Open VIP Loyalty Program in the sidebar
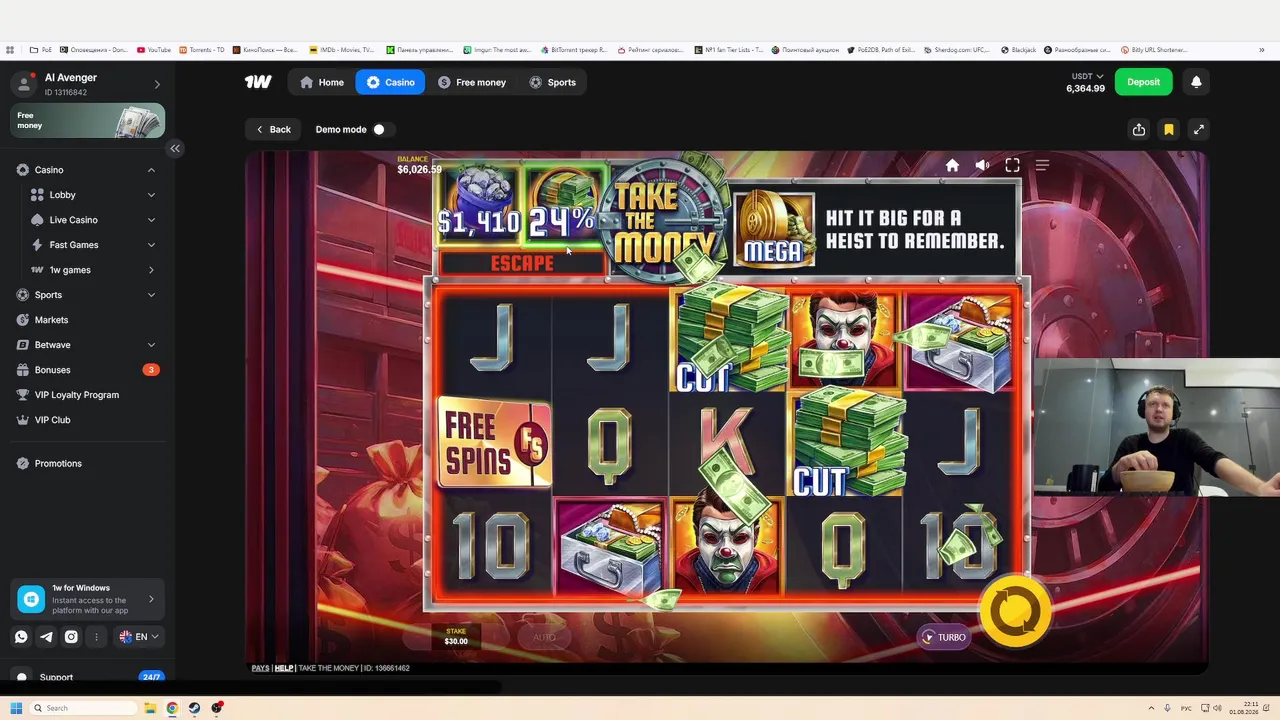Screen dimensions: 1280x720 click(x=77, y=395)
